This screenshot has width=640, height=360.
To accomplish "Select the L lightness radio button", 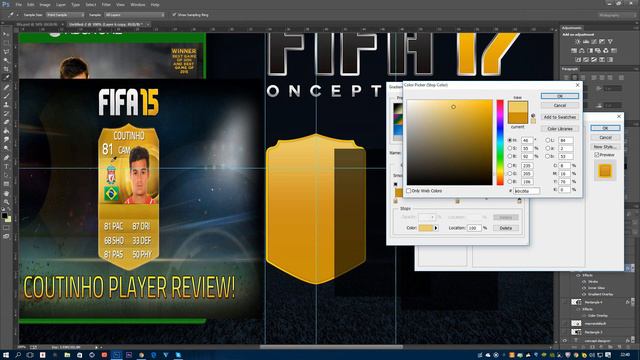I will point(548,140).
